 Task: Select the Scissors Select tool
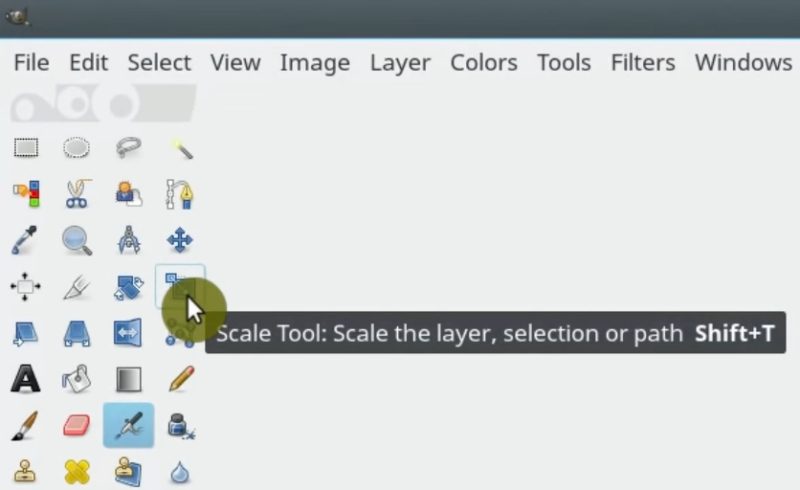(77, 193)
